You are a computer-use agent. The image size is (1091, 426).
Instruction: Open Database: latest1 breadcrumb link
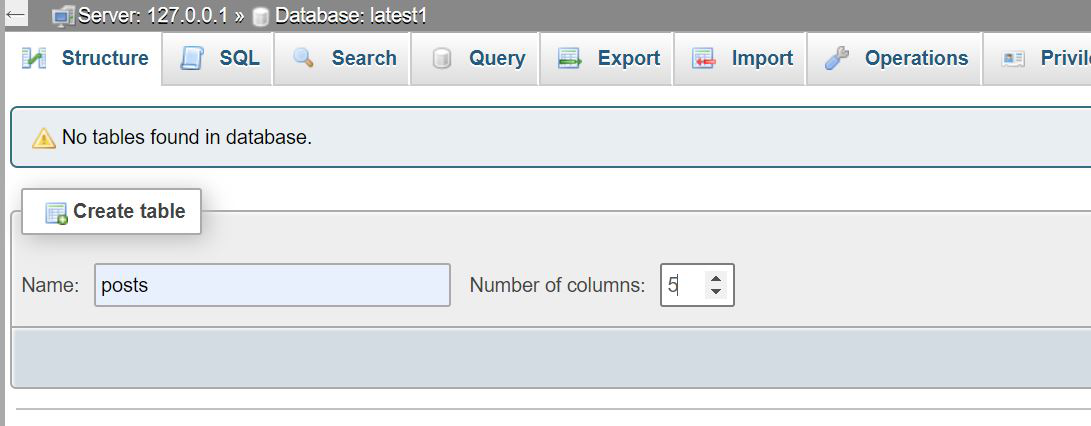[x=351, y=16]
